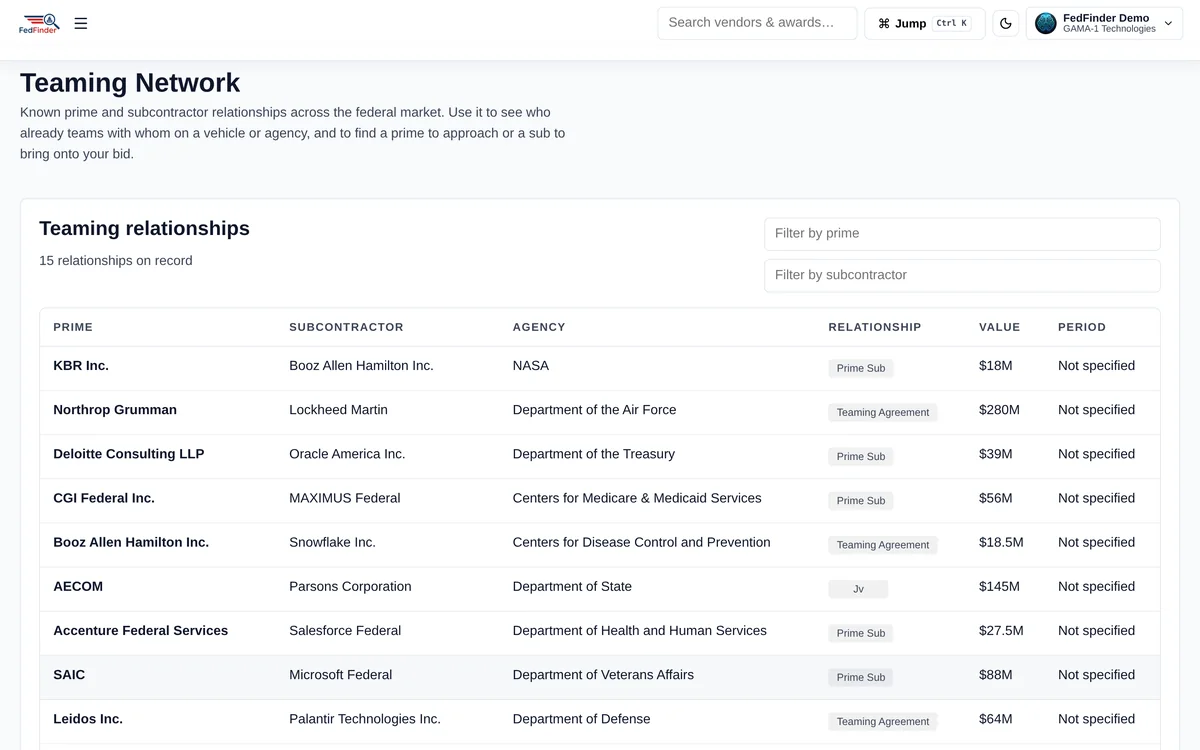Click Department of Veterans Affairs agency
The image size is (1200, 750).
pos(603,675)
